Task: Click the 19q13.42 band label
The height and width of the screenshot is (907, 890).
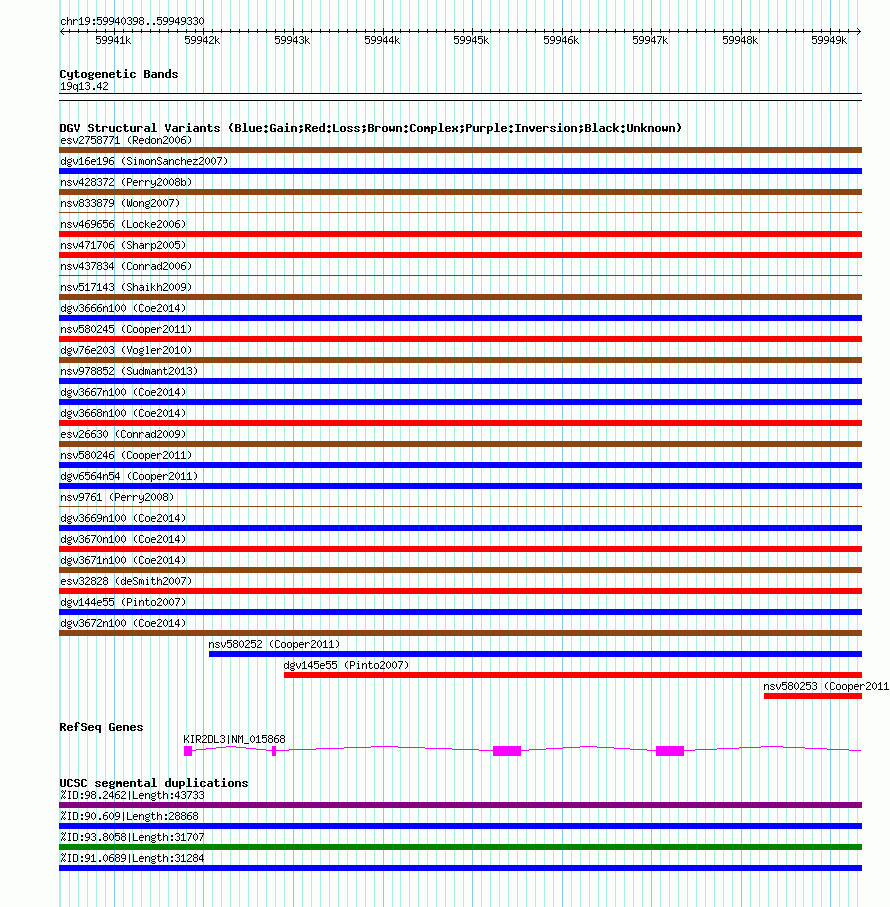Action: [x=84, y=87]
